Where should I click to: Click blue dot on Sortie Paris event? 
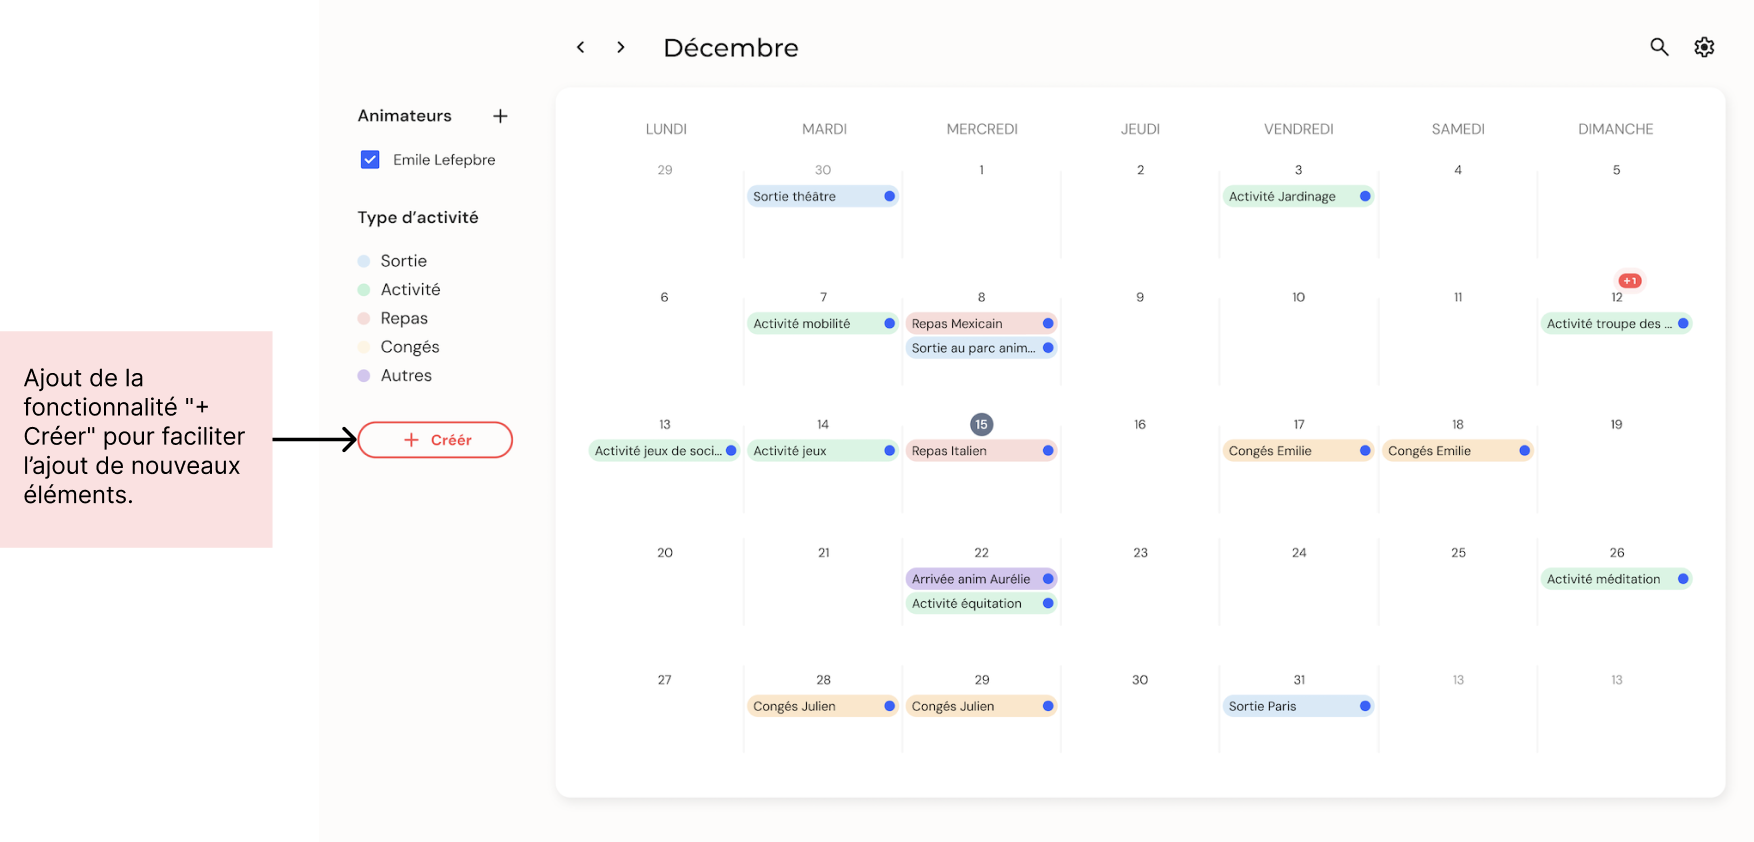click(x=1365, y=706)
